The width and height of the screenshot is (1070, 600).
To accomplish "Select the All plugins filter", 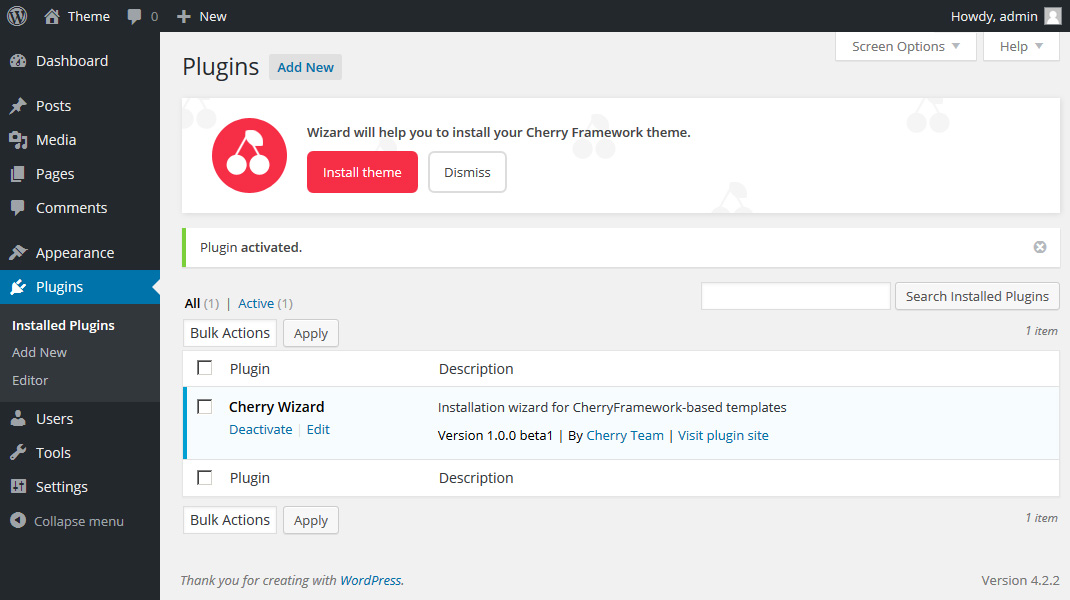I will click(x=192, y=304).
